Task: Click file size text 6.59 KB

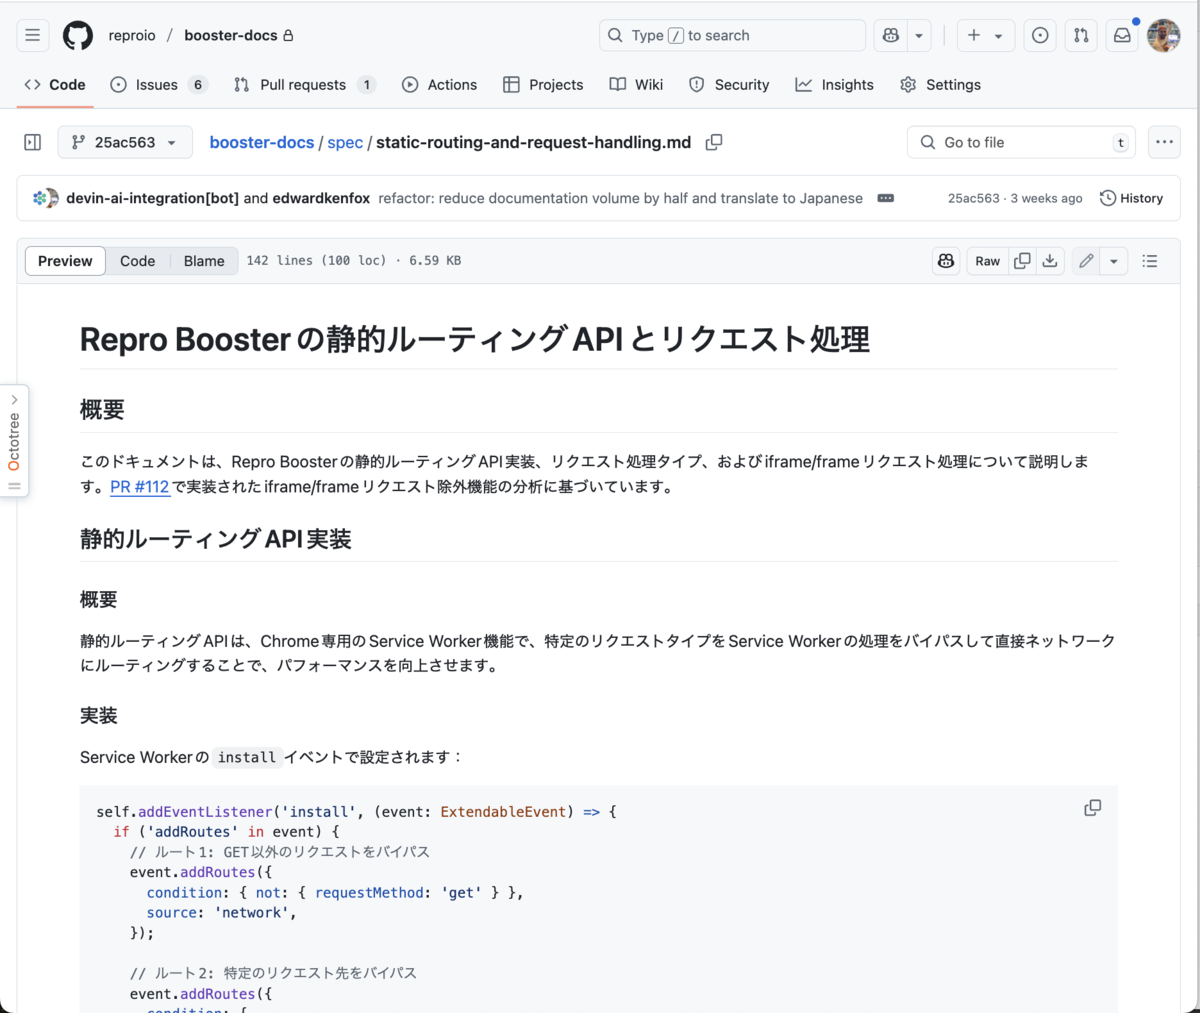Action: click(x=435, y=261)
